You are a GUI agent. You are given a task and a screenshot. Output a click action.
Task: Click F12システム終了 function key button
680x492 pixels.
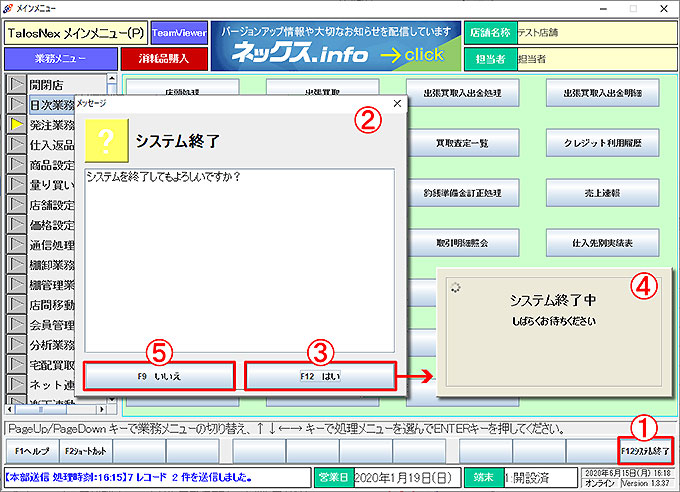click(645, 451)
